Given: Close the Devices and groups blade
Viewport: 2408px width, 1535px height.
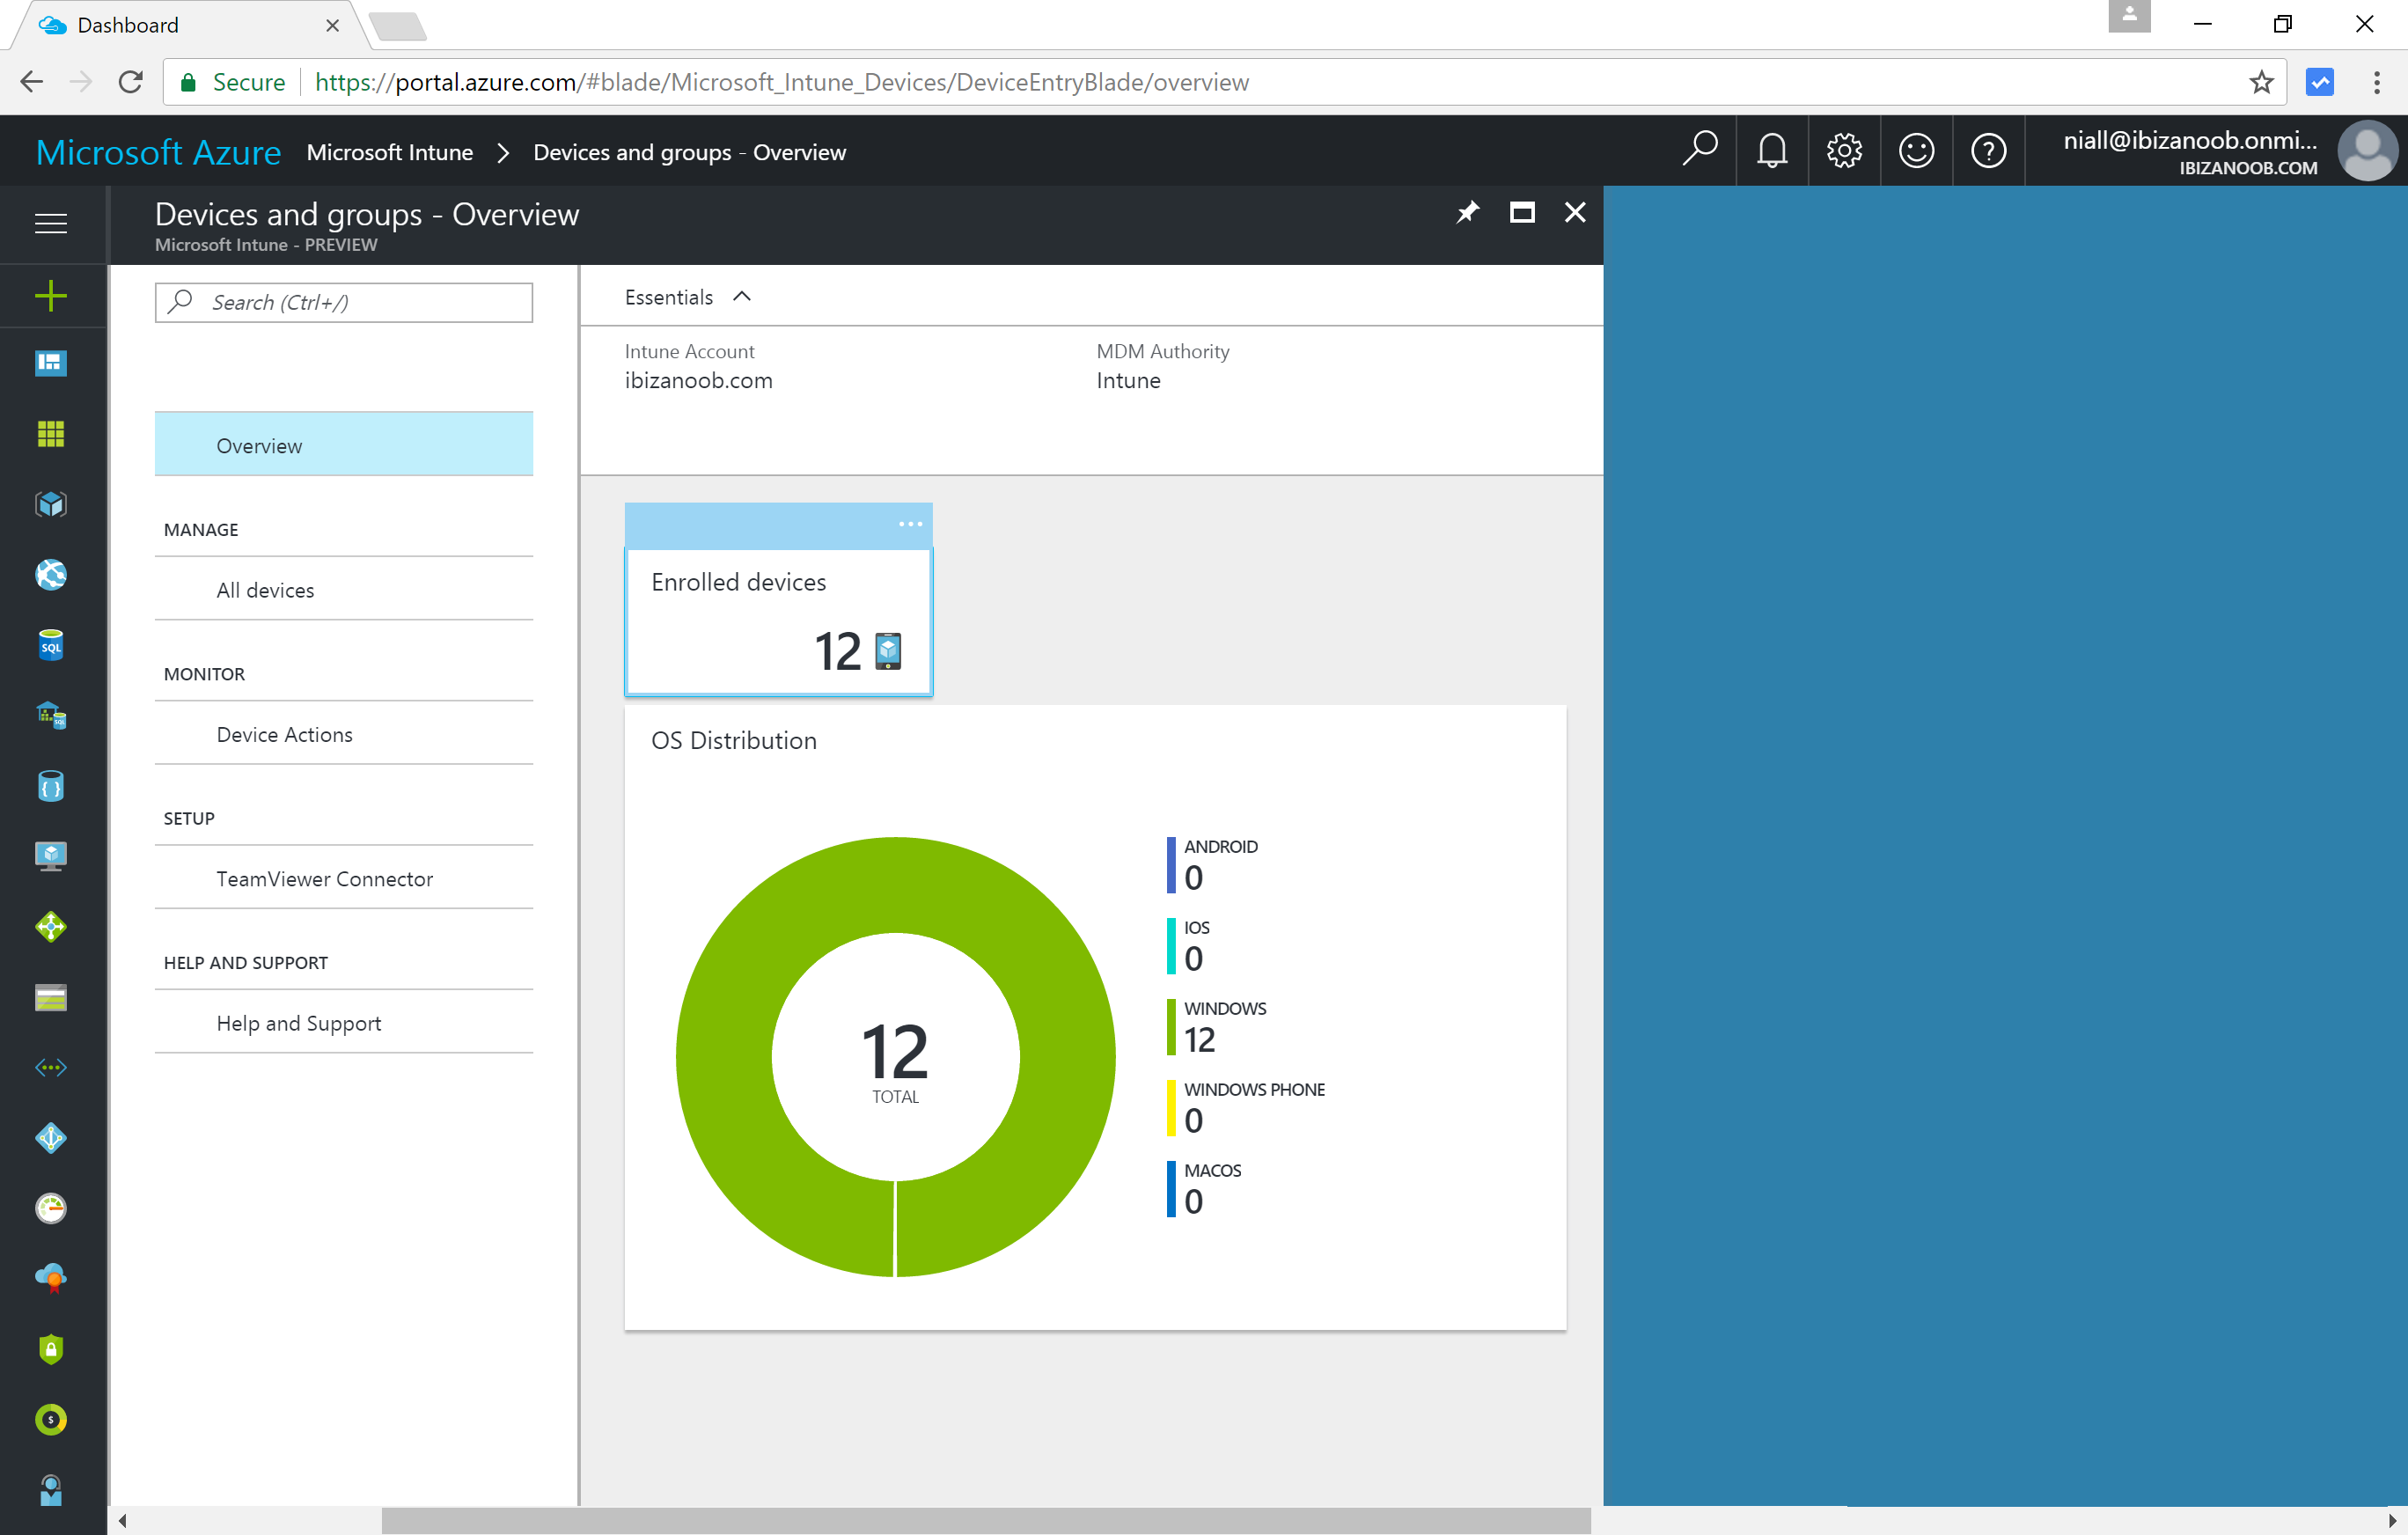Looking at the screenshot, I should [x=1575, y=212].
